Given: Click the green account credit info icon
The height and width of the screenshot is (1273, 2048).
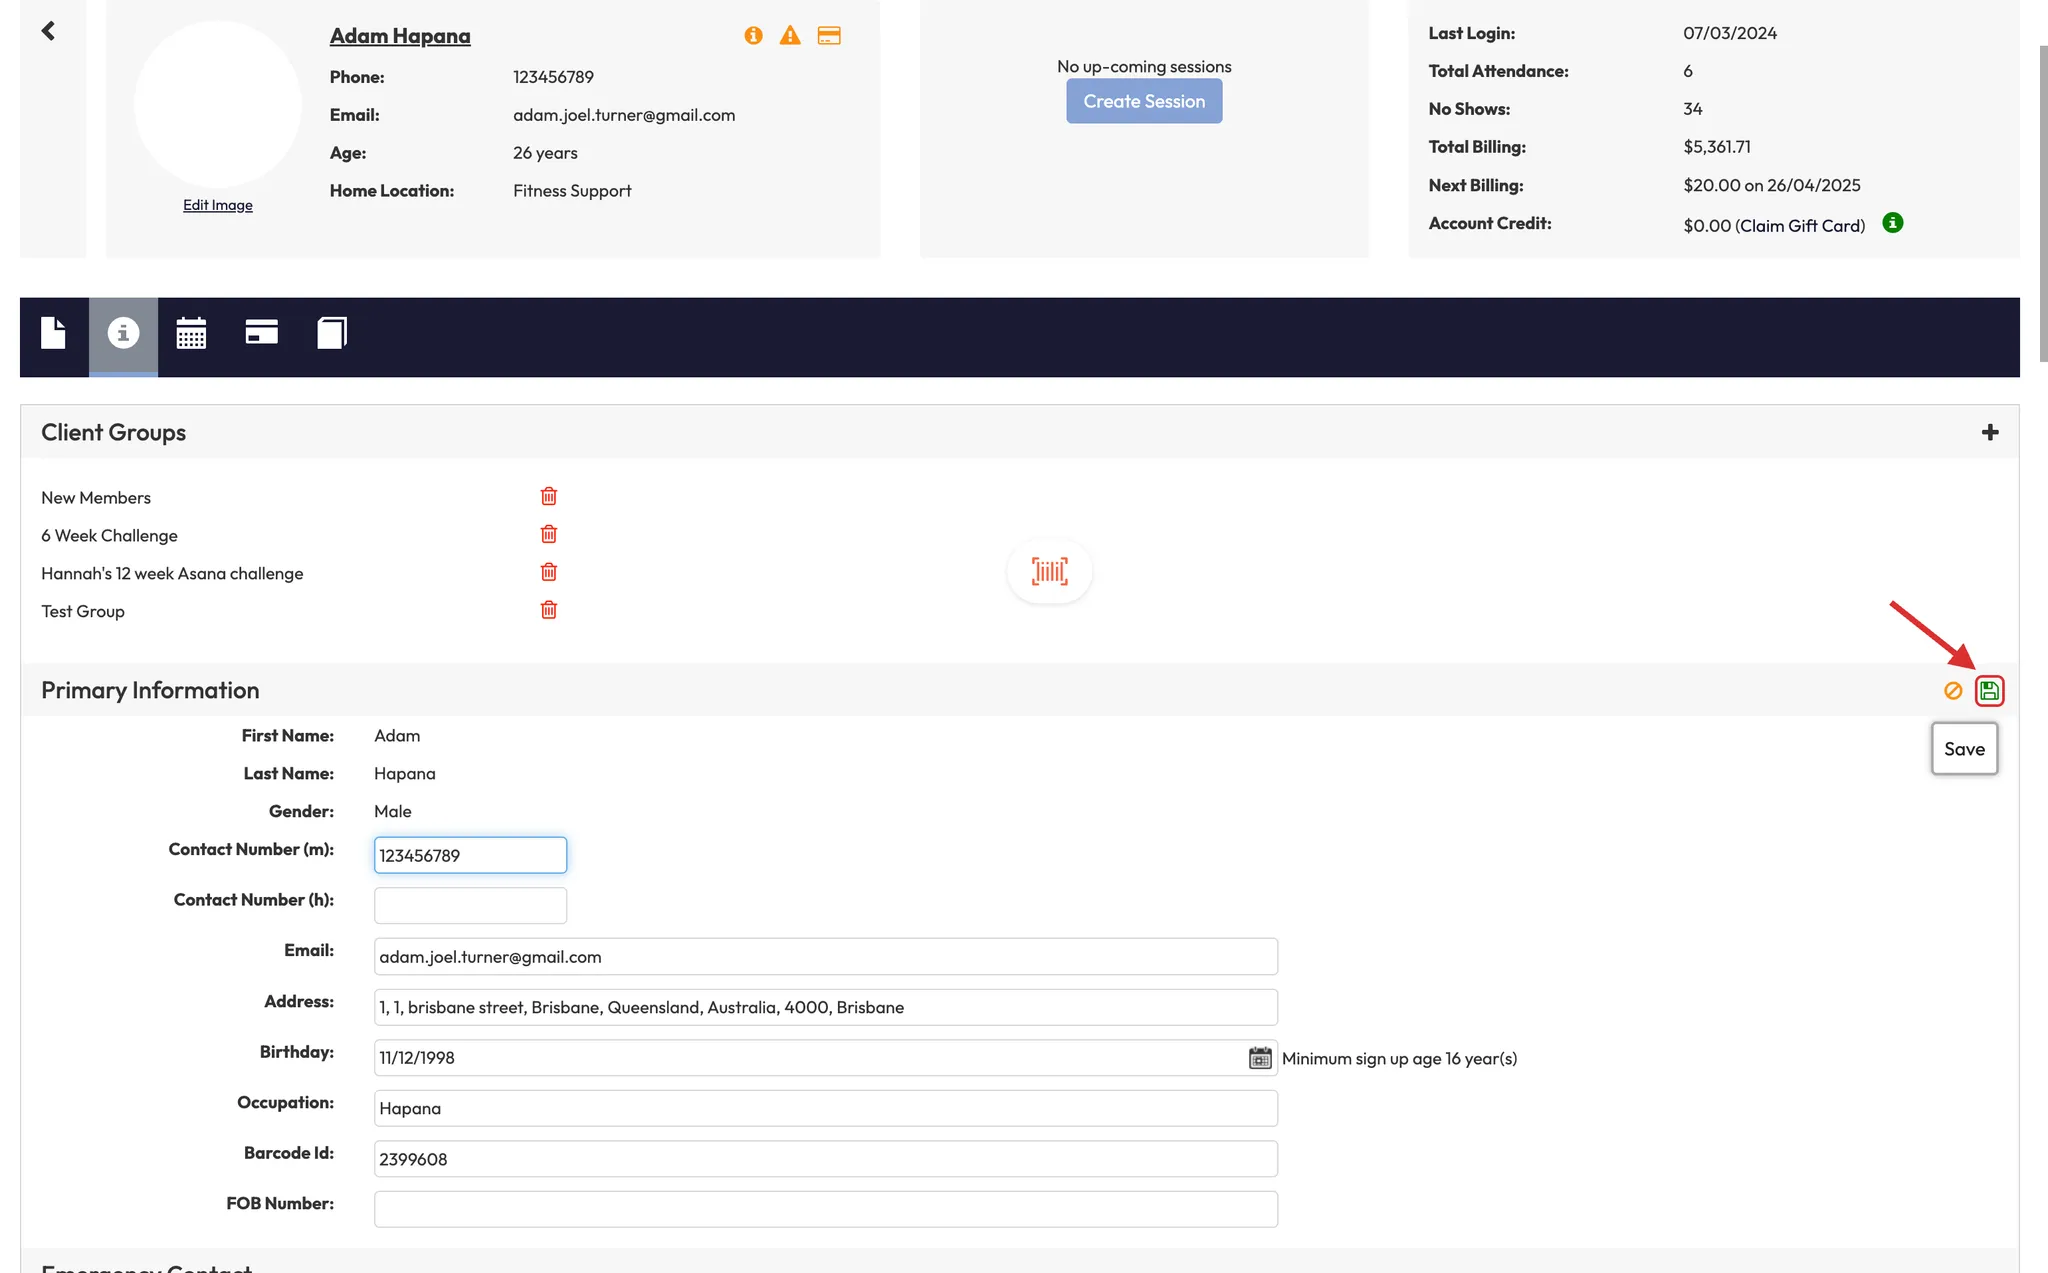Looking at the screenshot, I should pos(1892,223).
